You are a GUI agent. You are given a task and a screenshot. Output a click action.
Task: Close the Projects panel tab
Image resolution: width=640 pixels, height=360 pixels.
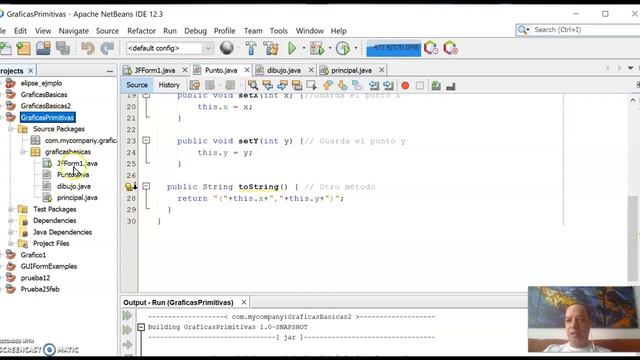(31, 71)
